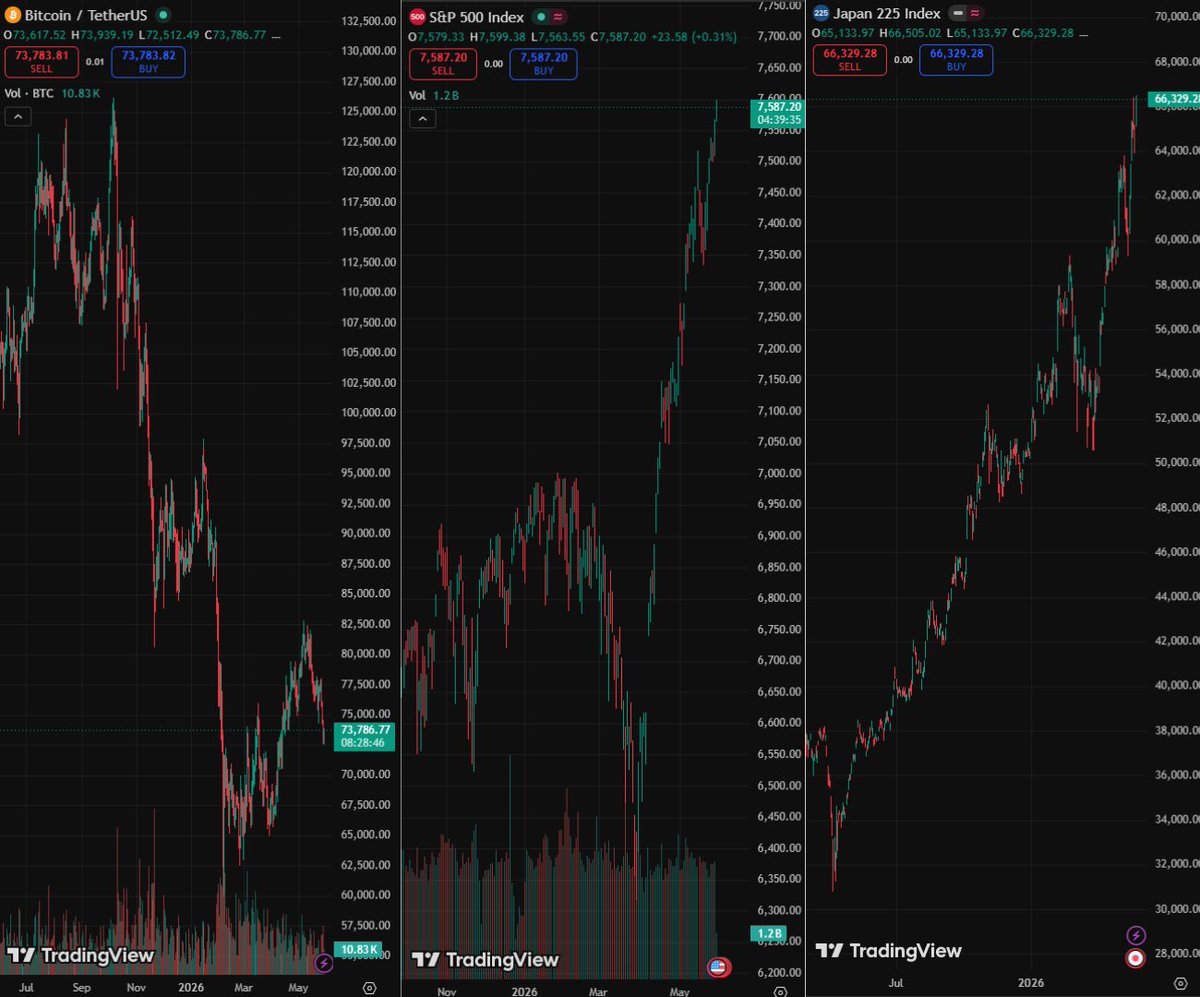Open Bitcoin chart axis settings gear
The image size is (1200, 997).
pos(369,988)
